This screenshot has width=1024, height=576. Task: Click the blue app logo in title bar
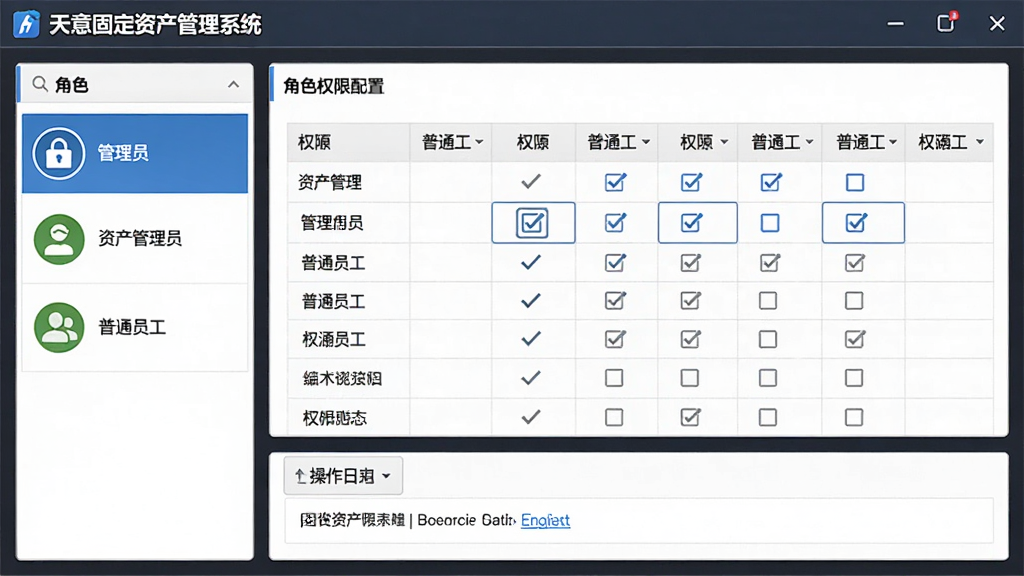point(26,25)
